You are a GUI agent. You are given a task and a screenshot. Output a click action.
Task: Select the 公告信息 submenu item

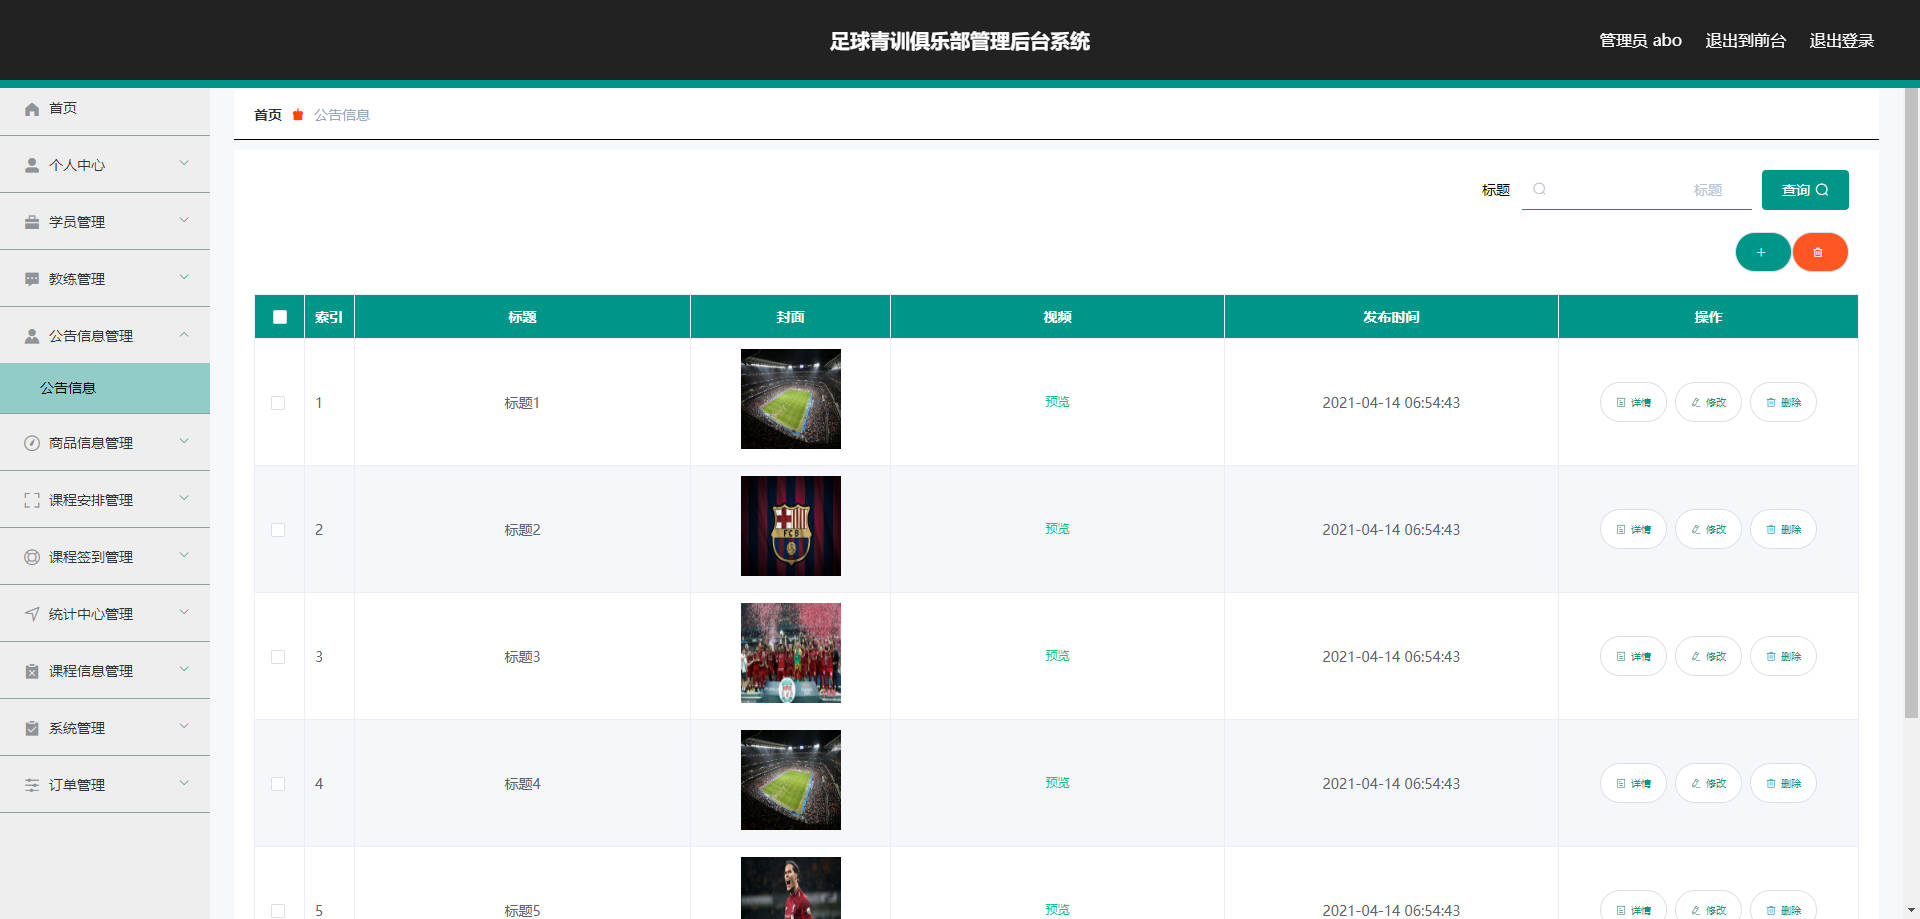coord(105,388)
